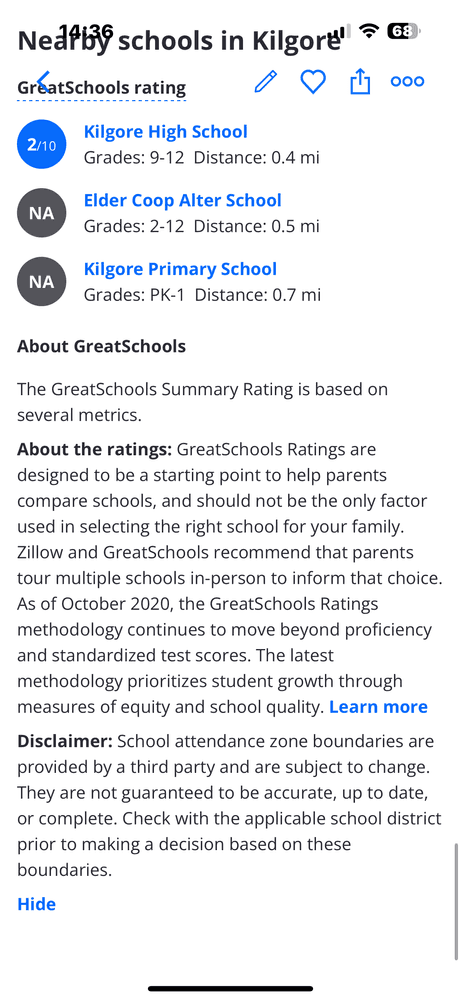461x1000 pixels.
Task: Tap the battery status icon
Action: pyautogui.click(x=402, y=31)
